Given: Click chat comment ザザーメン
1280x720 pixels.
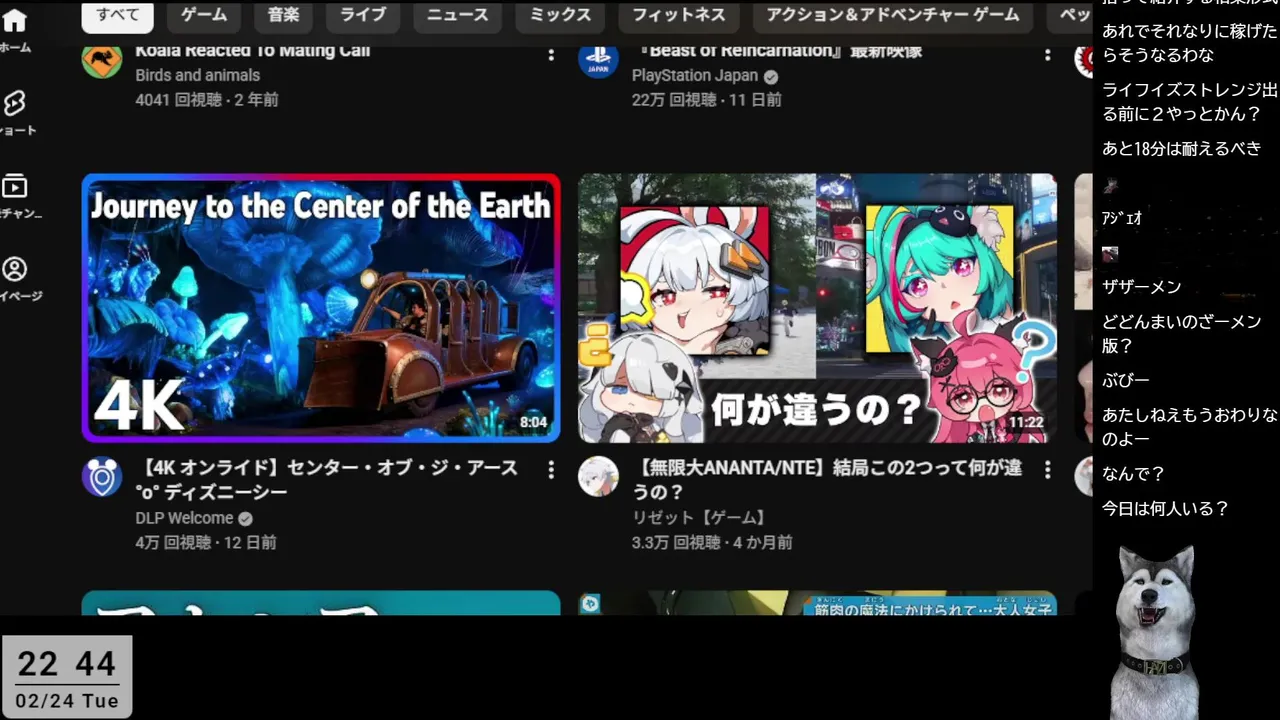Looking at the screenshot, I should [1141, 287].
